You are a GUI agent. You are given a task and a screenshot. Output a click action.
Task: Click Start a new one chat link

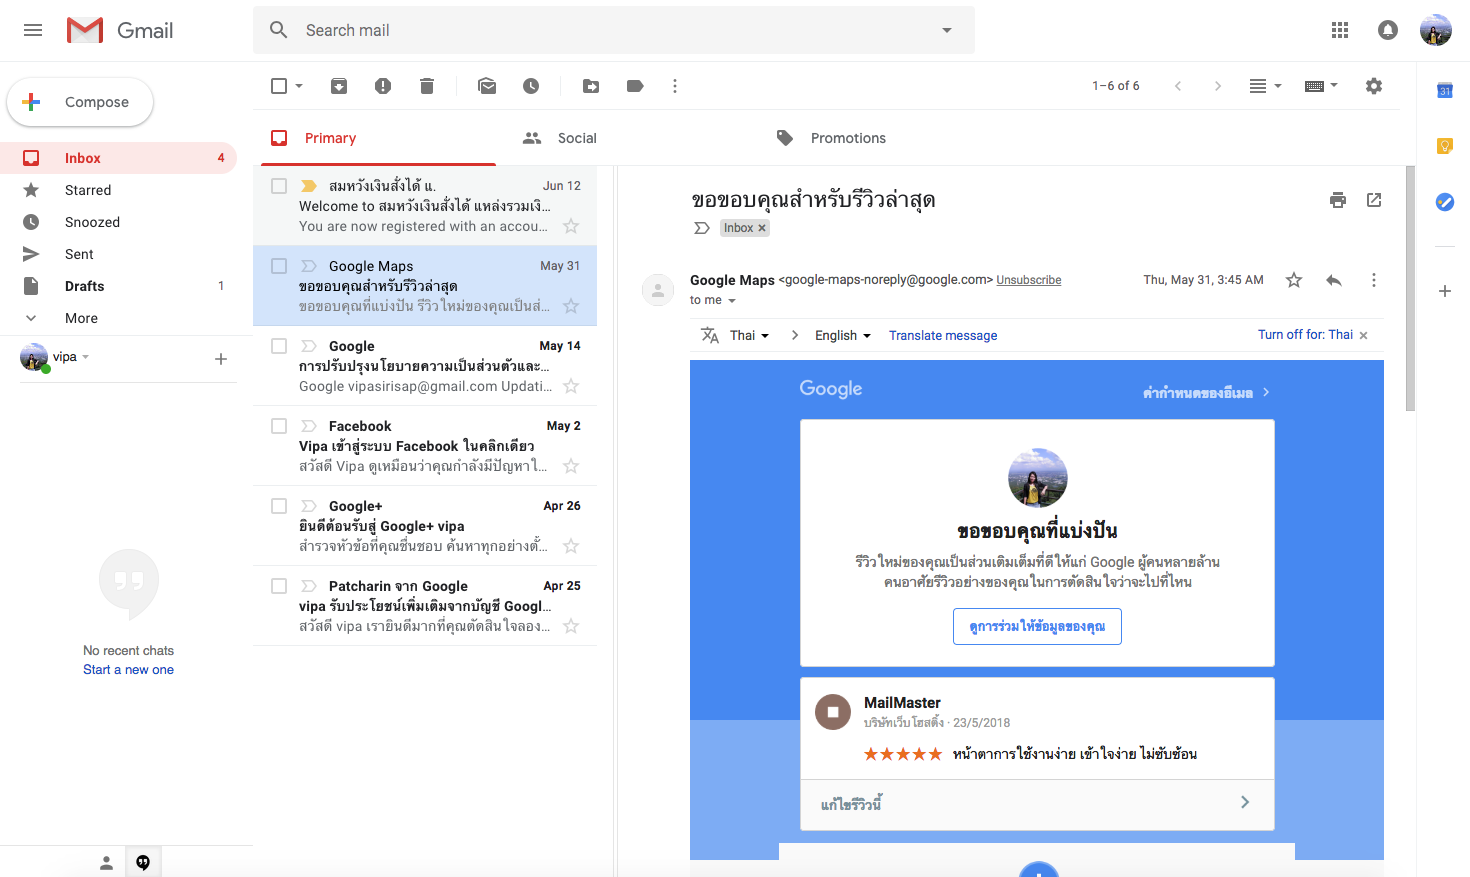[x=128, y=670]
